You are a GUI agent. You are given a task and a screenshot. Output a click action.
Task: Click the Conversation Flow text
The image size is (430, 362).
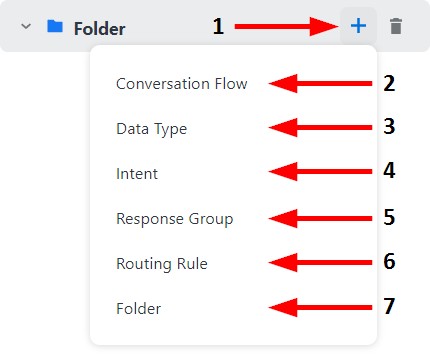(x=182, y=84)
